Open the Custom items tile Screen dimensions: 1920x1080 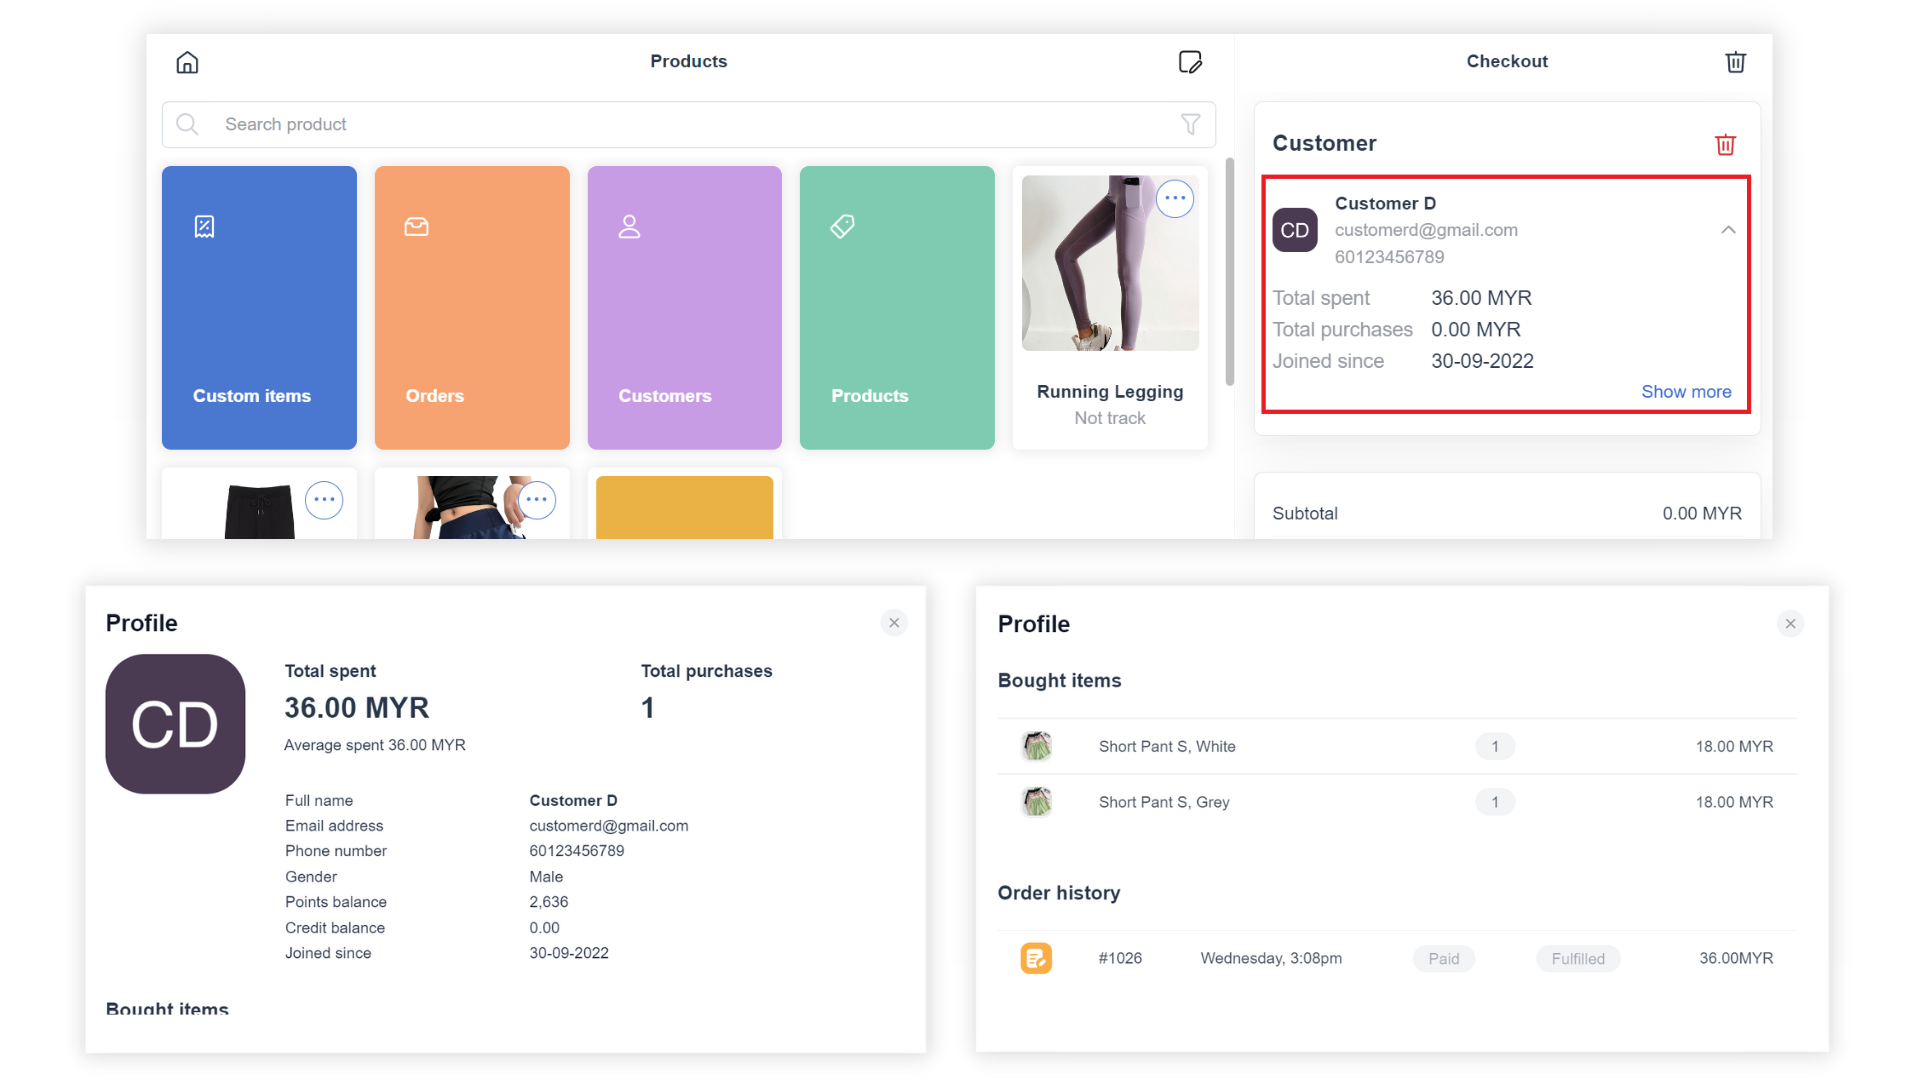pos(259,308)
